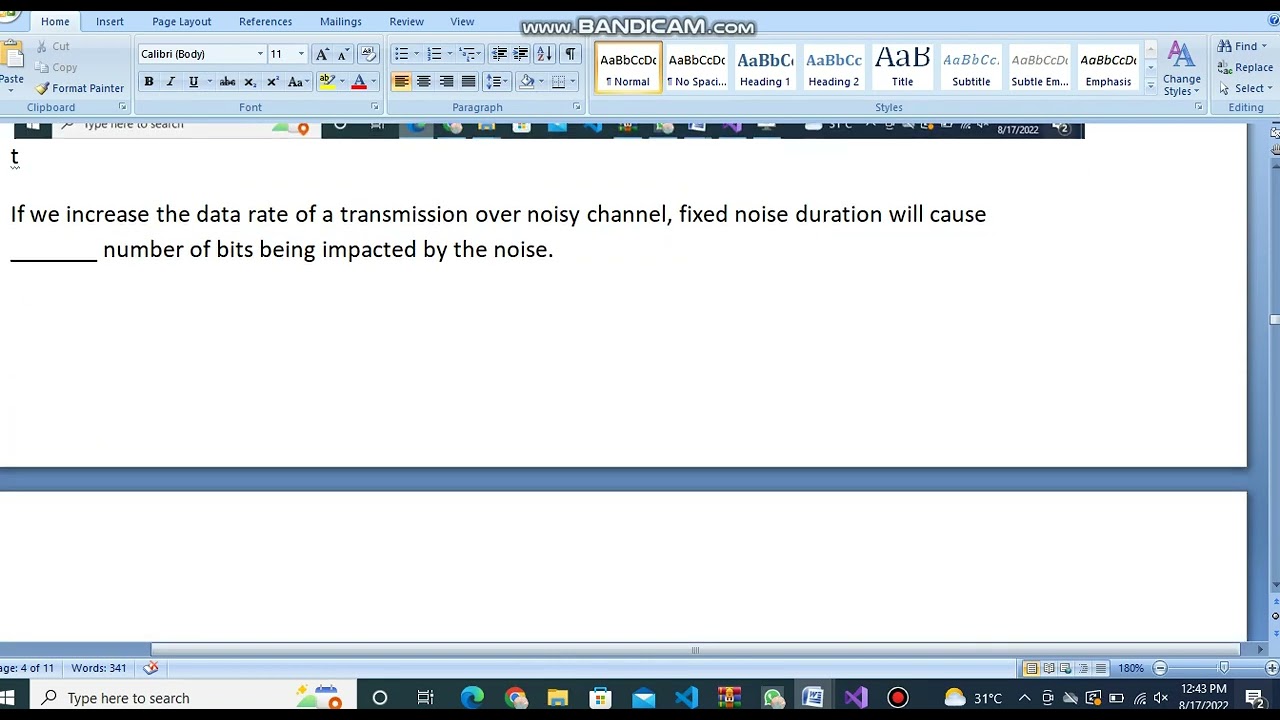
Task: Toggle subscript formatting
Action: pyautogui.click(x=250, y=82)
